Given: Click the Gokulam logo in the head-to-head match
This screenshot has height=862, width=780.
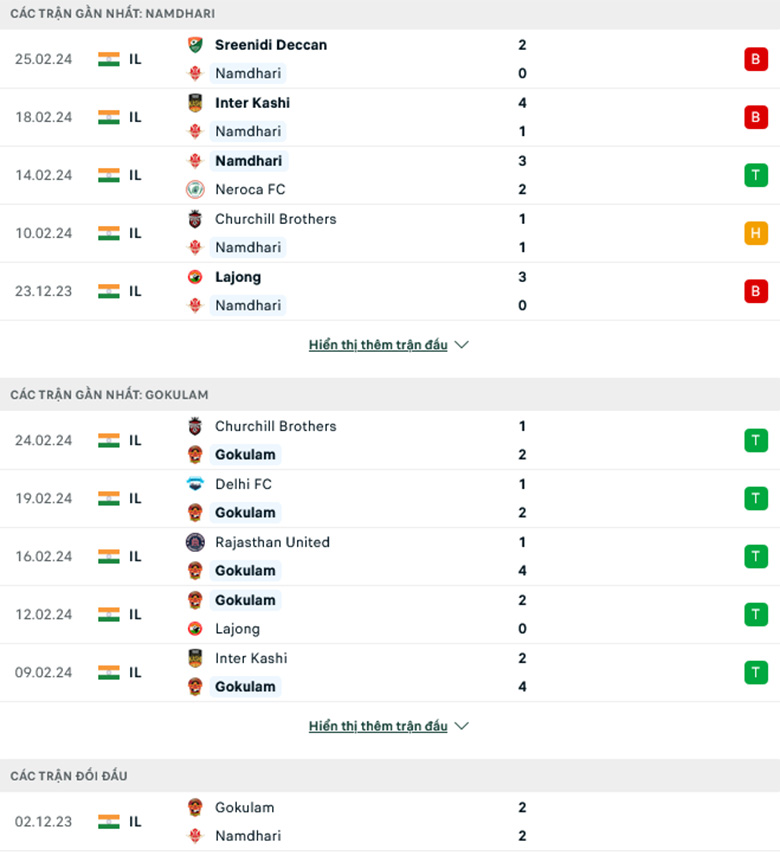Looking at the screenshot, I should [x=195, y=808].
